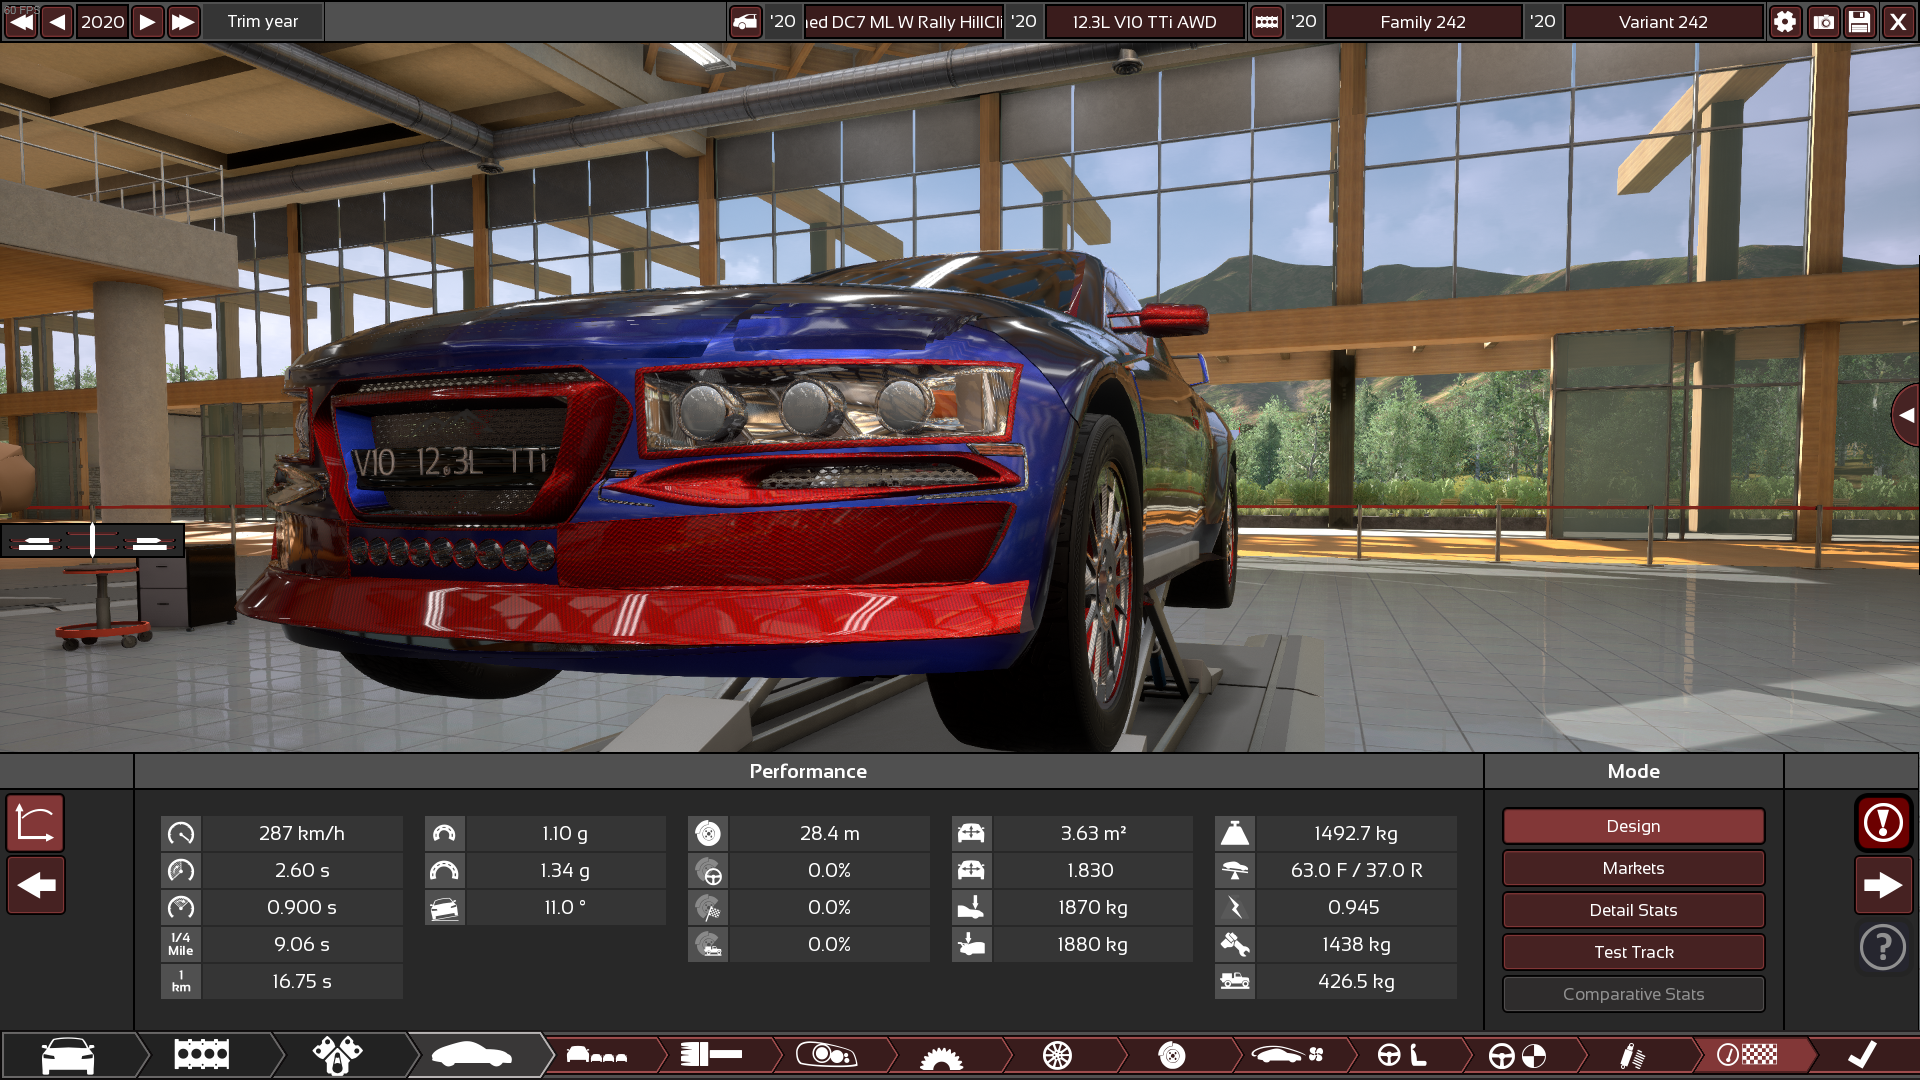1920x1080 pixels.
Task: Increase trim year by one
Action: (147, 21)
